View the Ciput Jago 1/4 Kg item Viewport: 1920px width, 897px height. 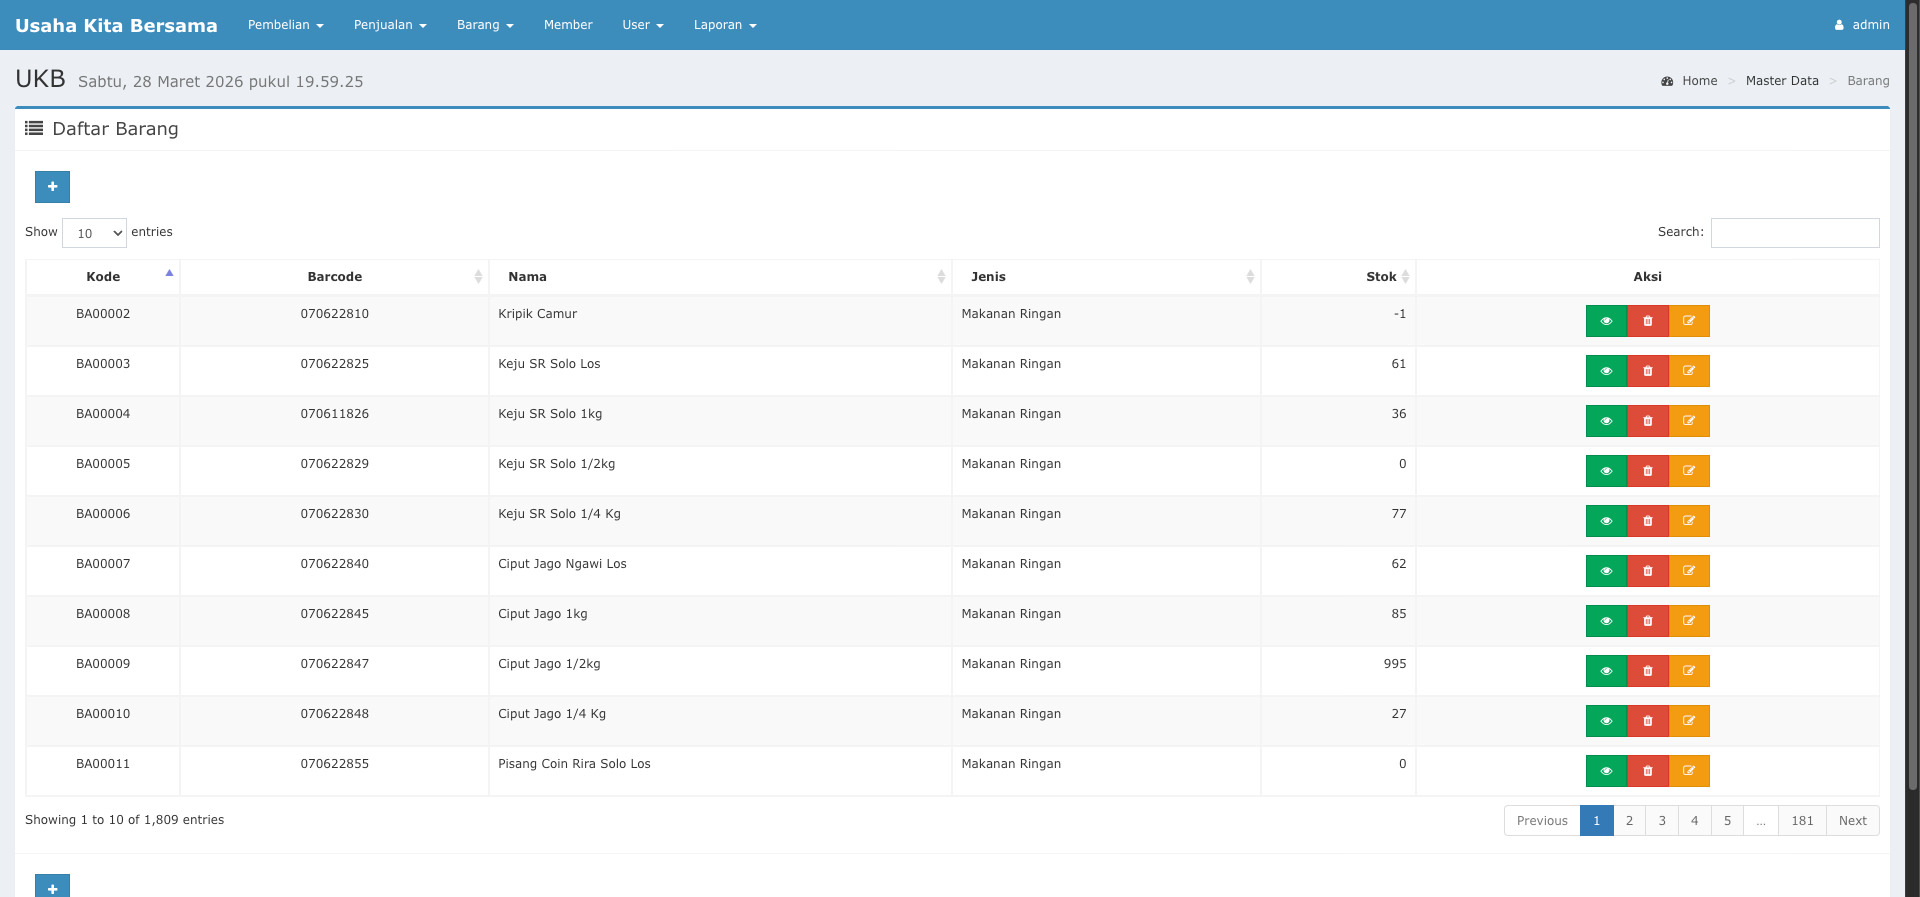(x=1606, y=721)
